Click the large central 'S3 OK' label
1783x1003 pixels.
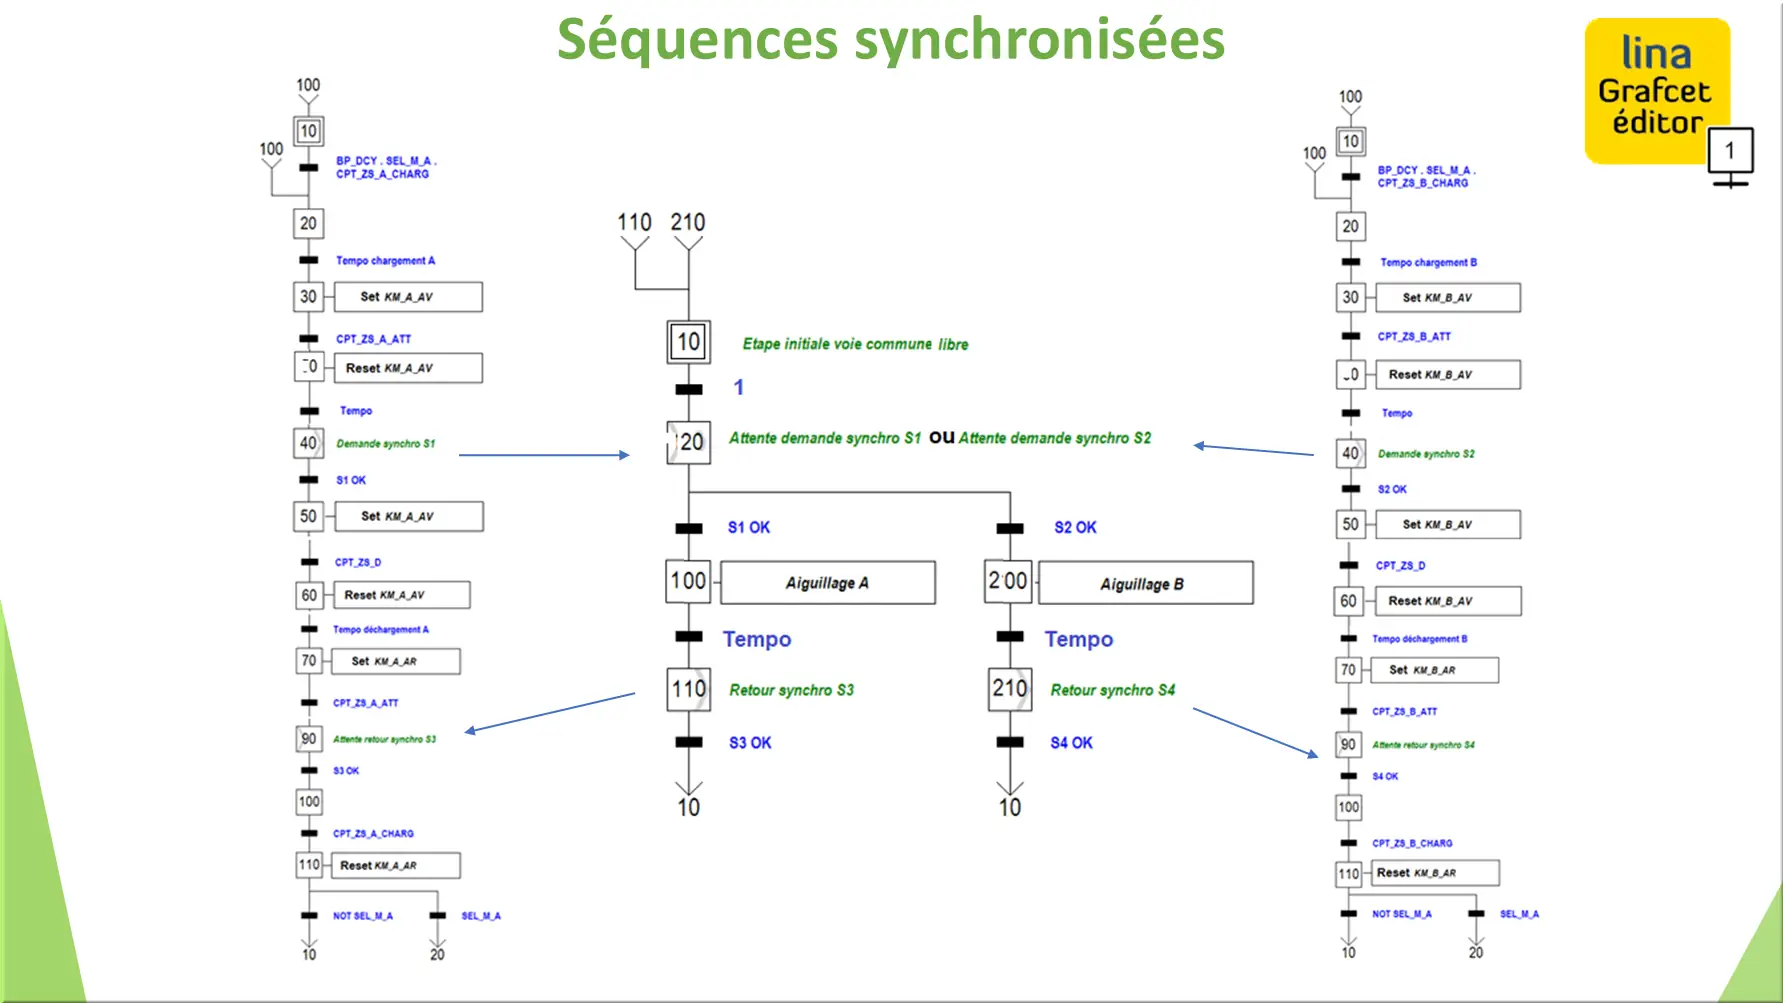[750, 743]
